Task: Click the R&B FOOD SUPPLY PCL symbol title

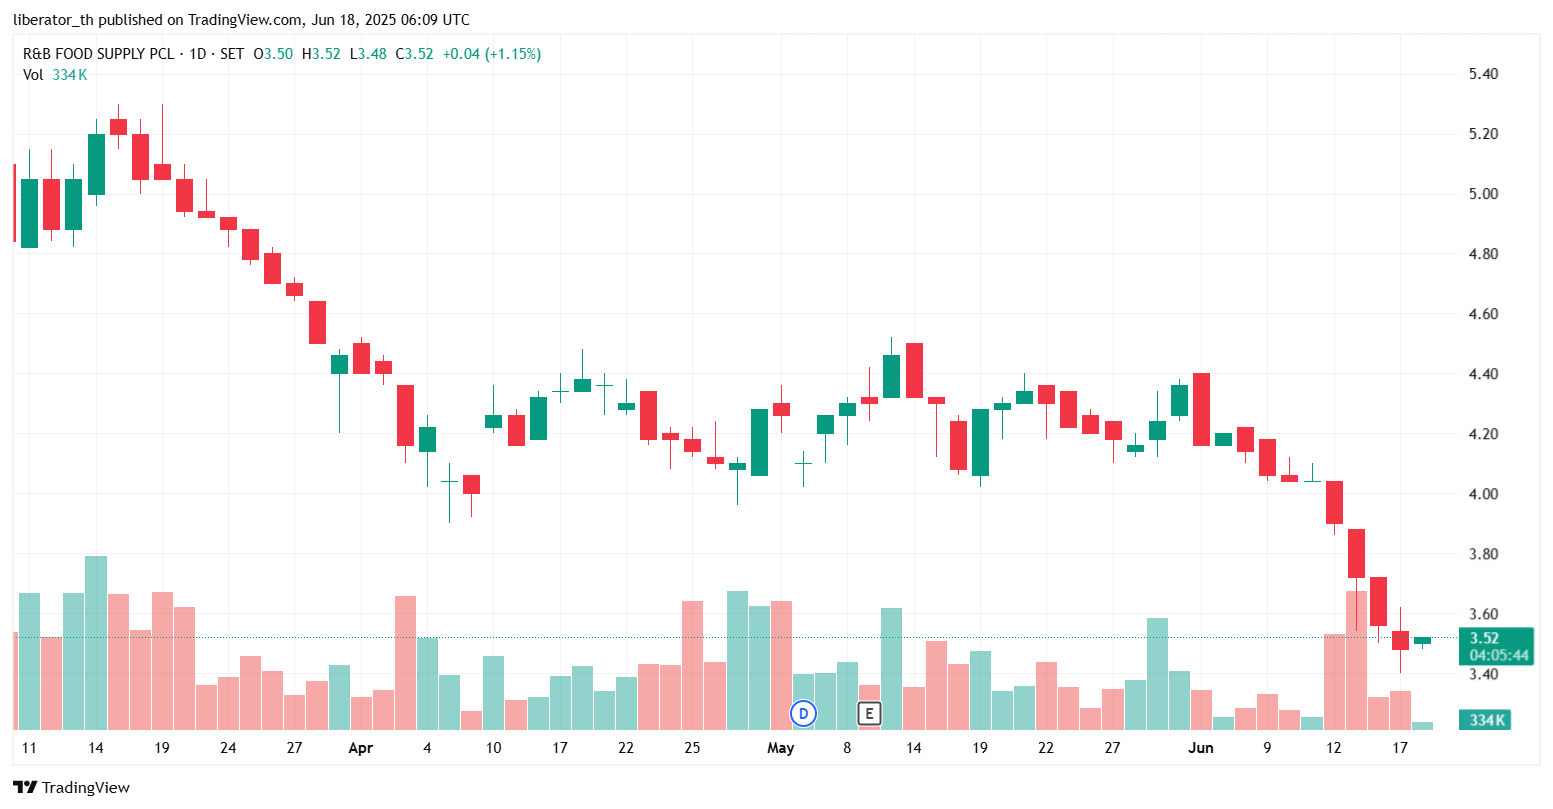Action: coord(98,54)
